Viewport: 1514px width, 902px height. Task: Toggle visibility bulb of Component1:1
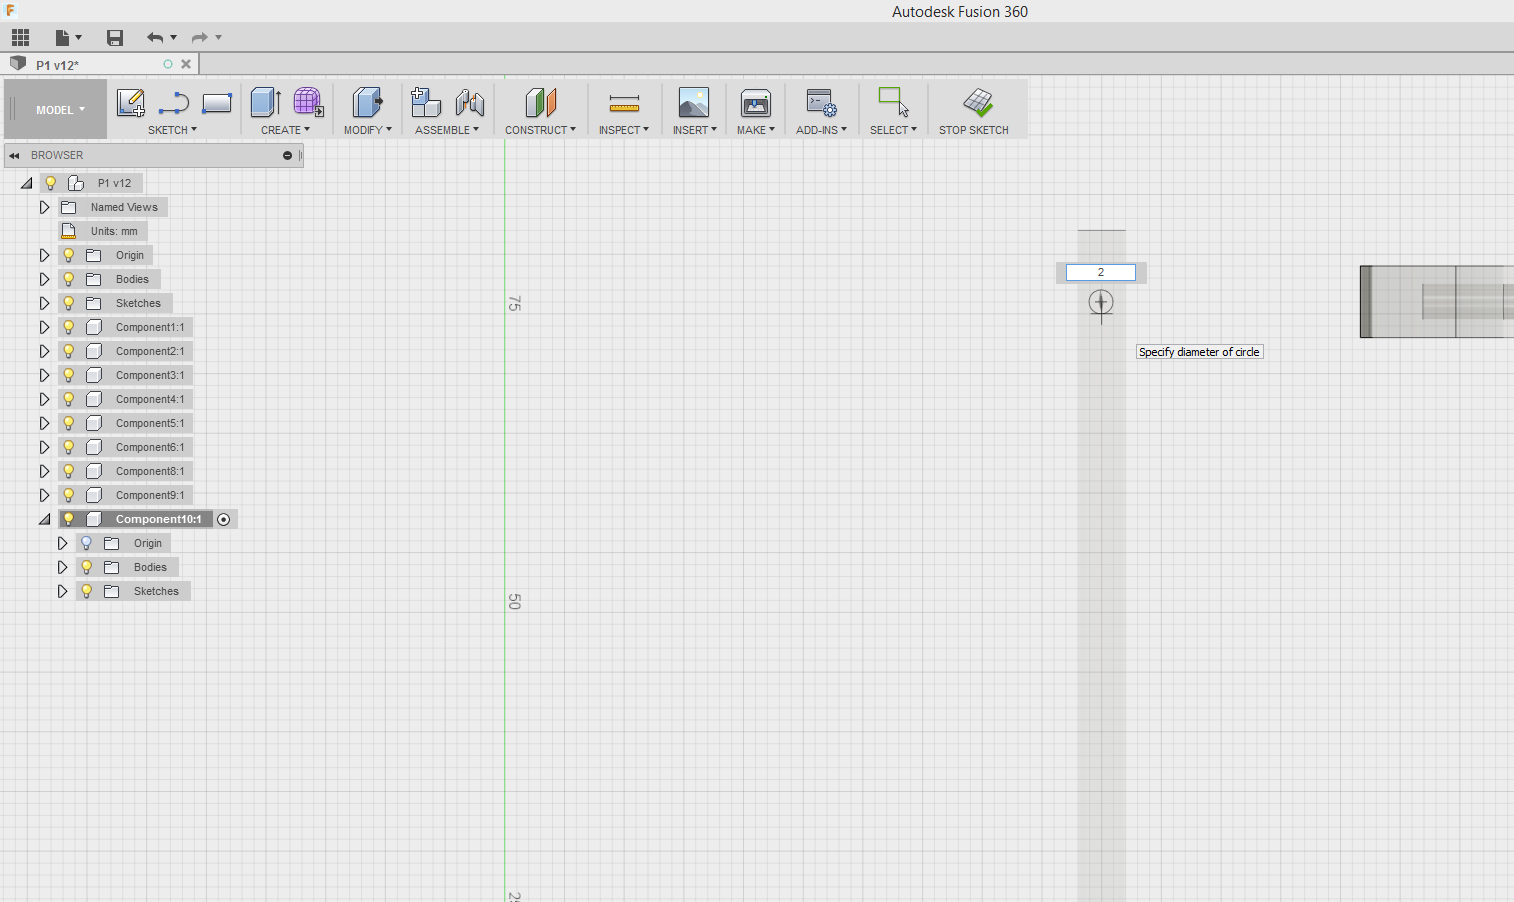click(x=69, y=327)
